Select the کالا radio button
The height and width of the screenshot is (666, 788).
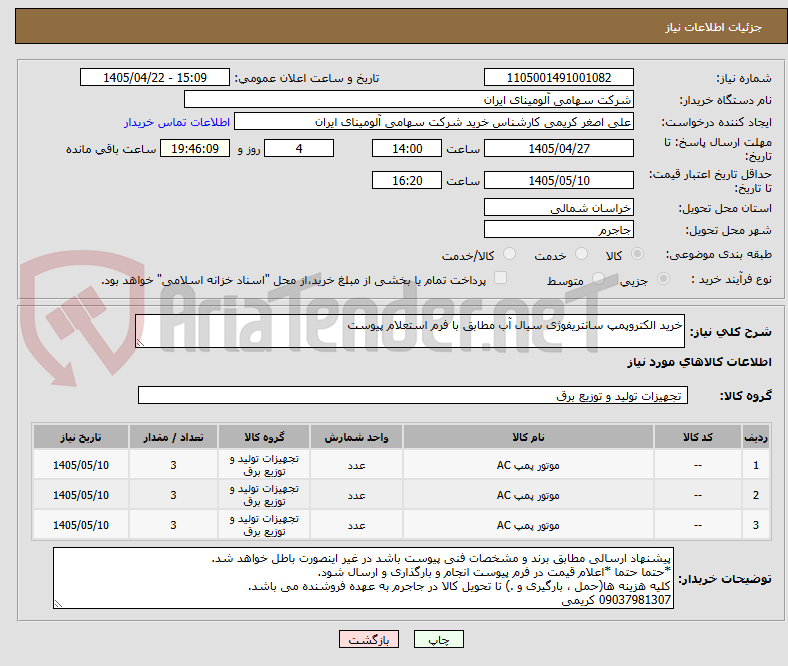click(637, 254)
